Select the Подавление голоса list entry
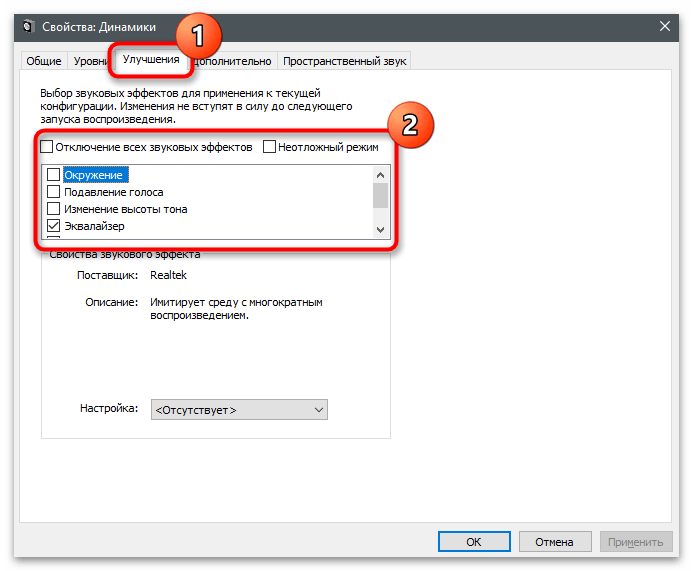693x571 pixels. [114, 192]
